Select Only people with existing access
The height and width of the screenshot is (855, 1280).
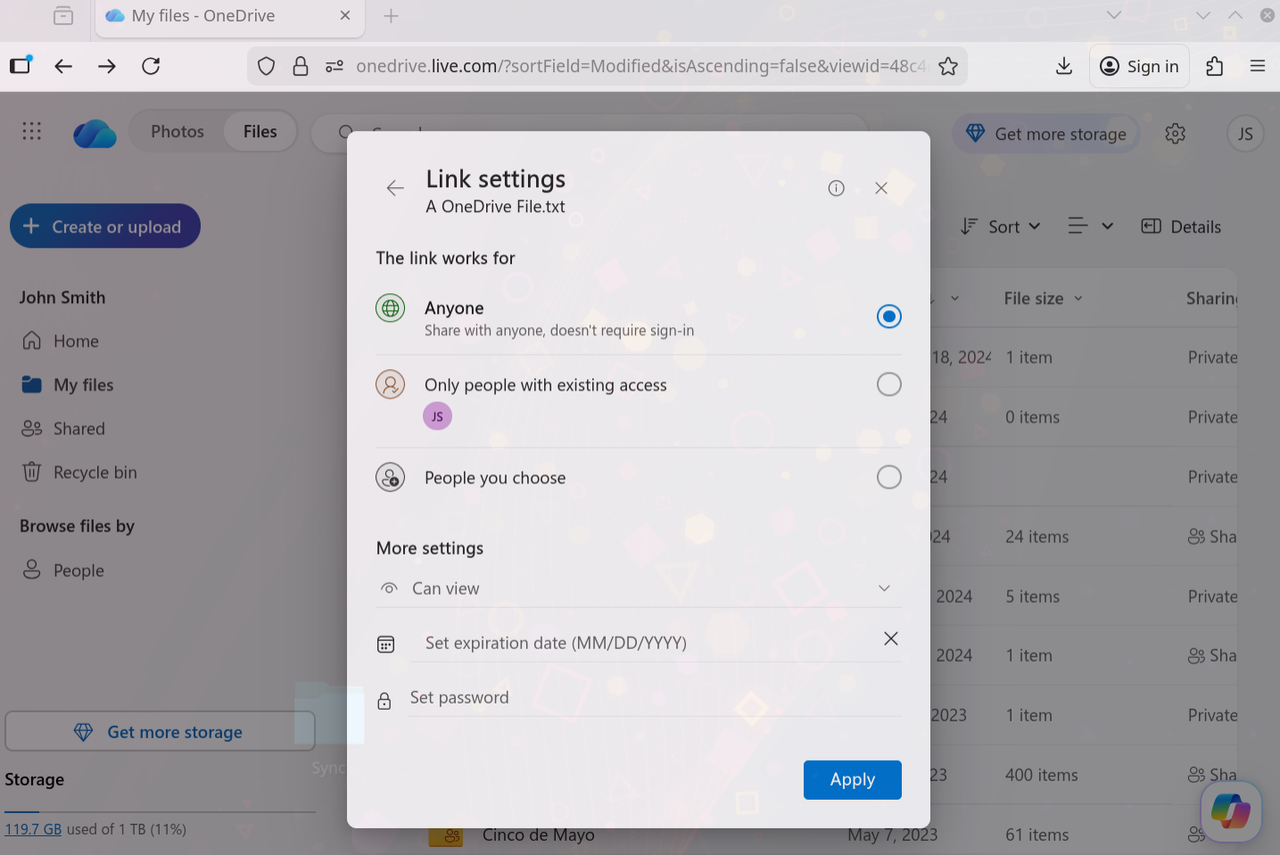point(888,383)
